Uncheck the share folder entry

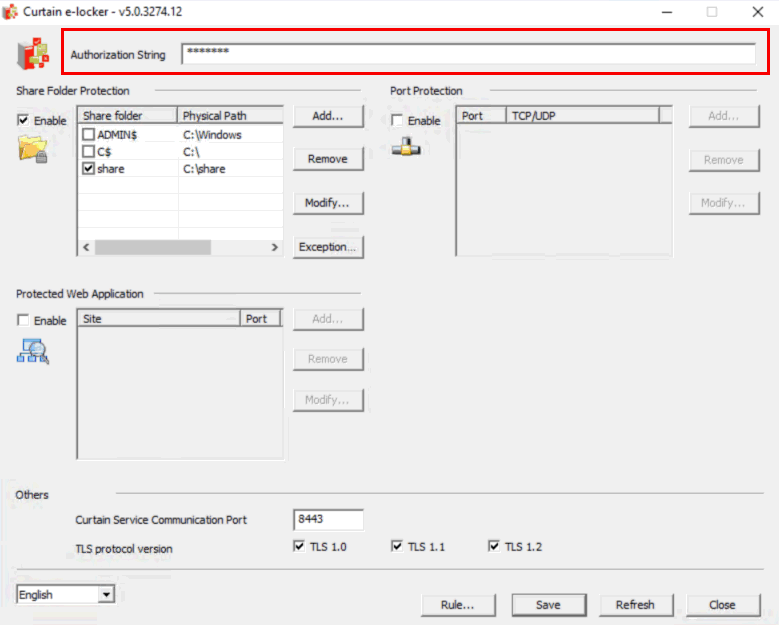click(89, 169)
